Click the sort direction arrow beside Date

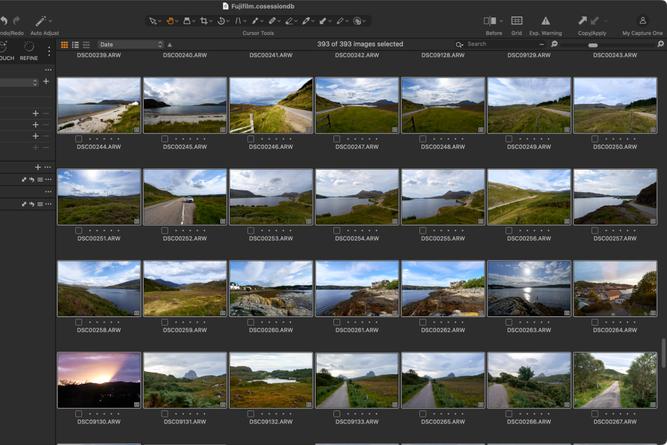tap(169, 45)
